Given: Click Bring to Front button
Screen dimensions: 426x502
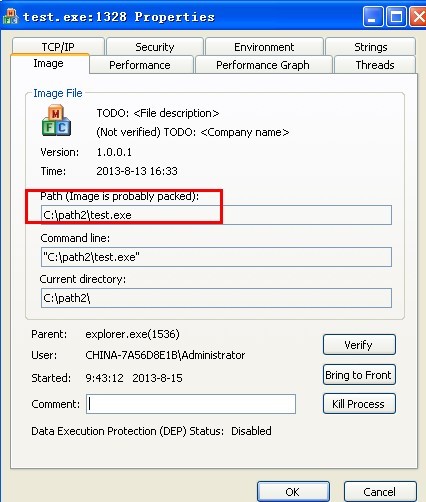Looking at the screenshot, I should tap(359, 375).
